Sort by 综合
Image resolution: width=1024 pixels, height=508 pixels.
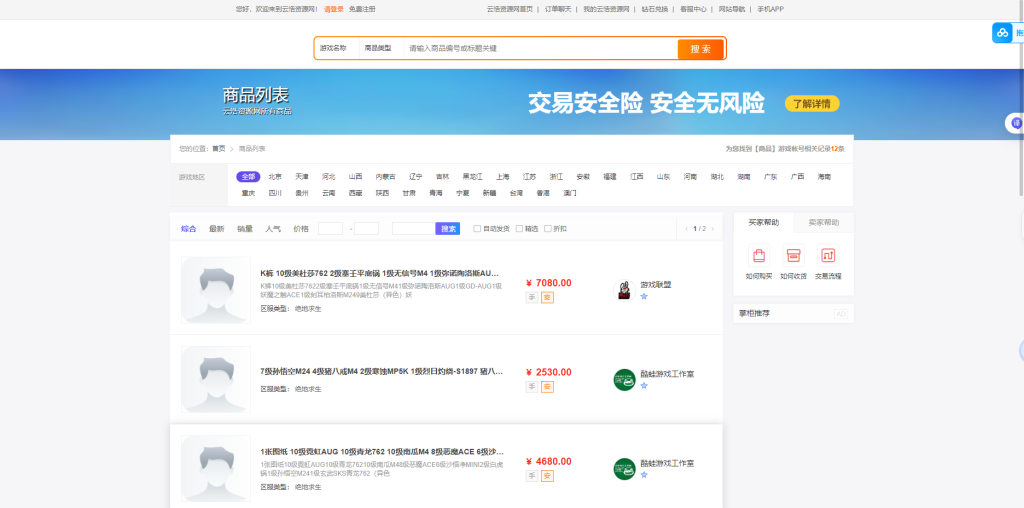tap(189, 229)
